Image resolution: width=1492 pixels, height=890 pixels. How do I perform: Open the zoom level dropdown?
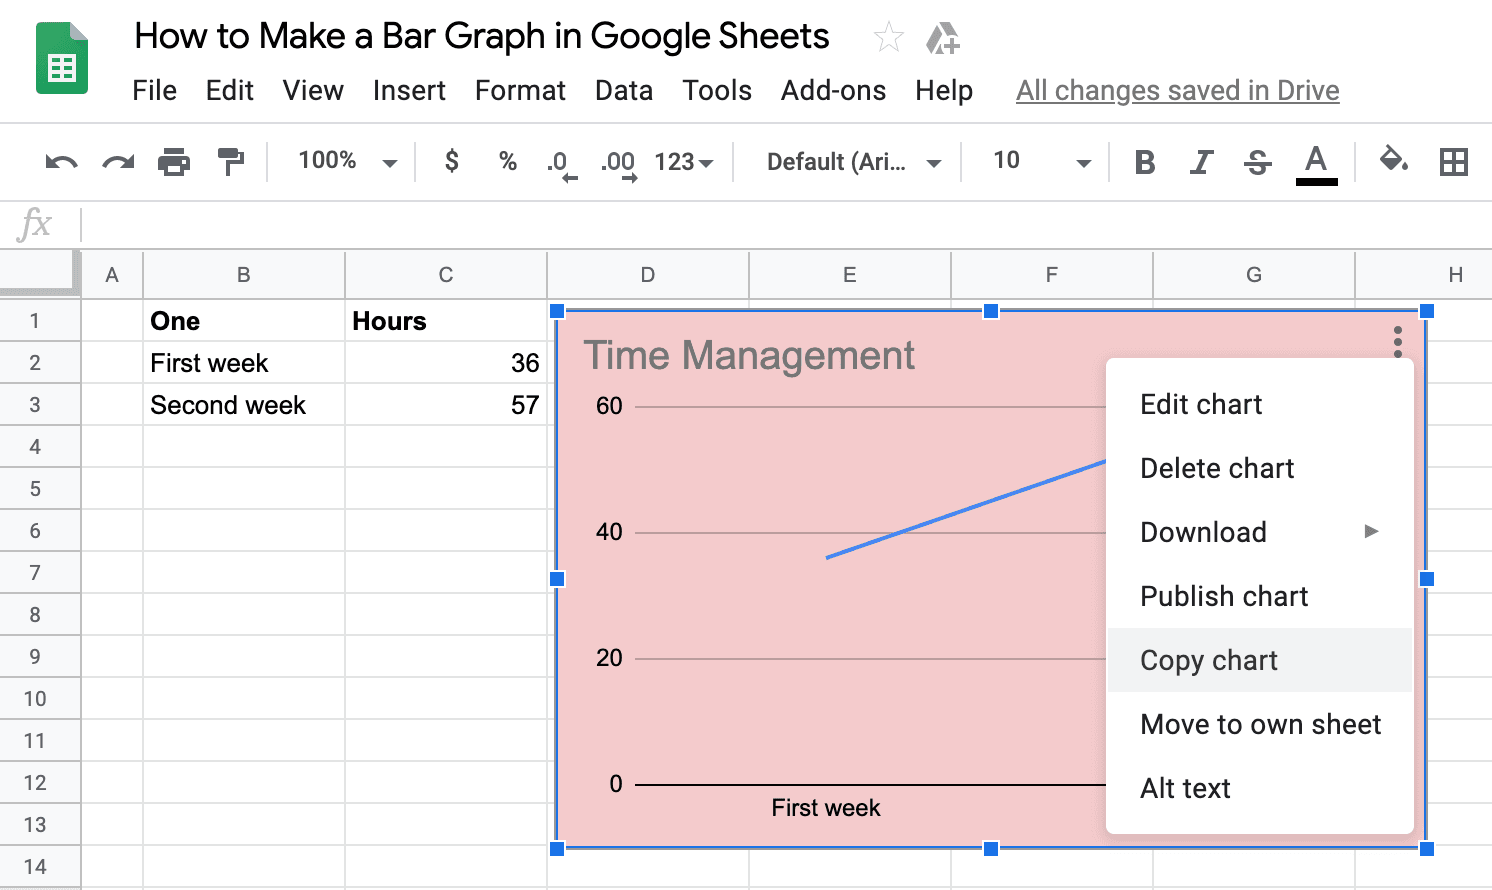344,161
